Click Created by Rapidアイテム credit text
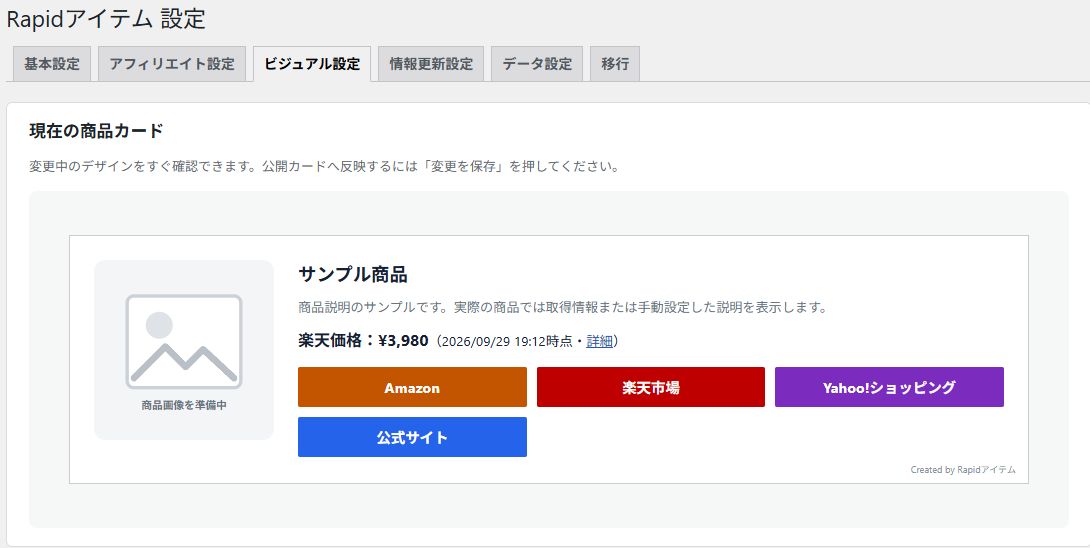 (963, 470)
